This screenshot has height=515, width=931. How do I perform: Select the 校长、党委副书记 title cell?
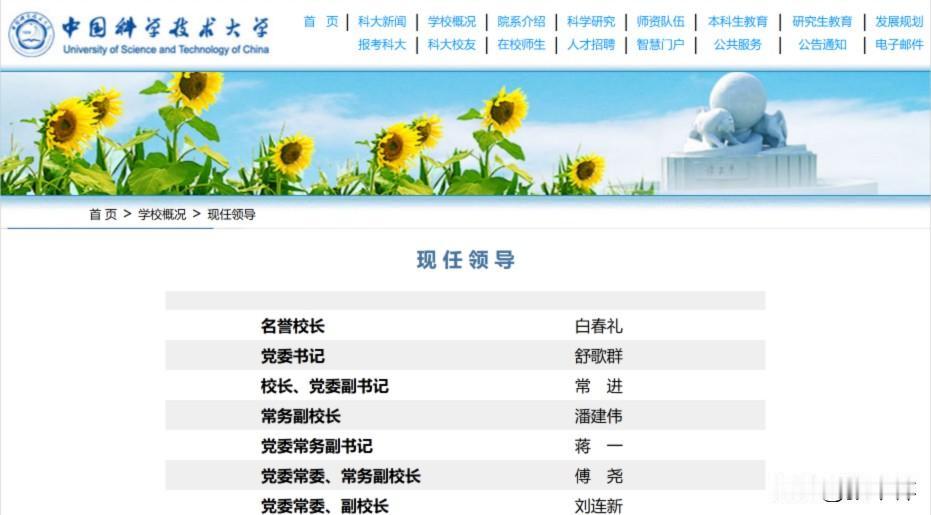tap(325, 386)
